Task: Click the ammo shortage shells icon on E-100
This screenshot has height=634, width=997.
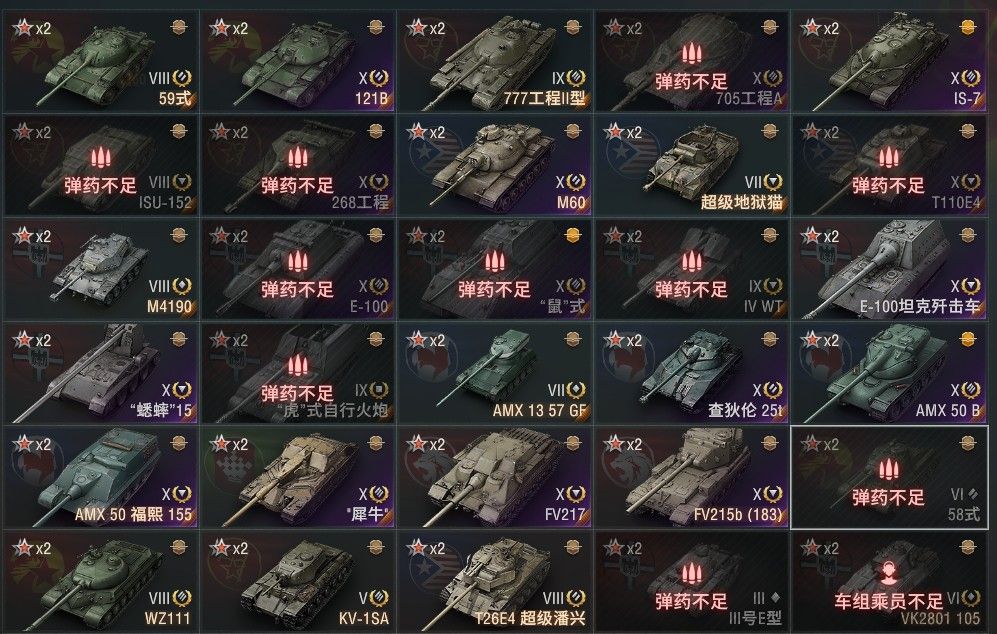Action: (x=298, y=261)
